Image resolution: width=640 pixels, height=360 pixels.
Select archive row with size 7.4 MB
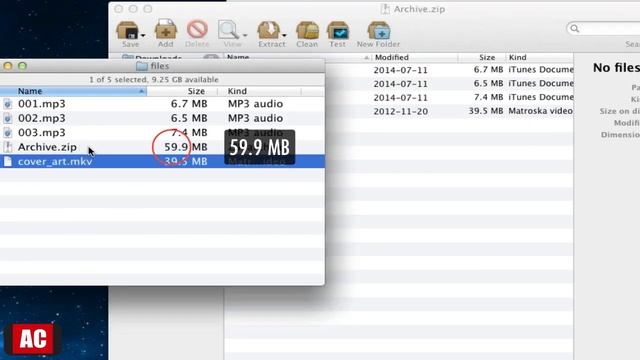coord(449,98)
